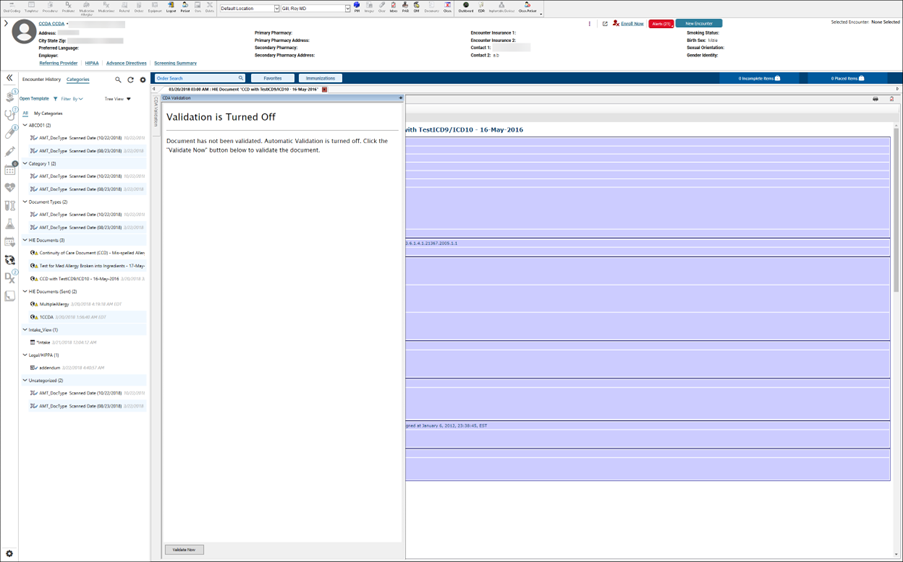903x562 pixels.
Task: Click the filter funnel icon
Action: (x=55, y=99)
